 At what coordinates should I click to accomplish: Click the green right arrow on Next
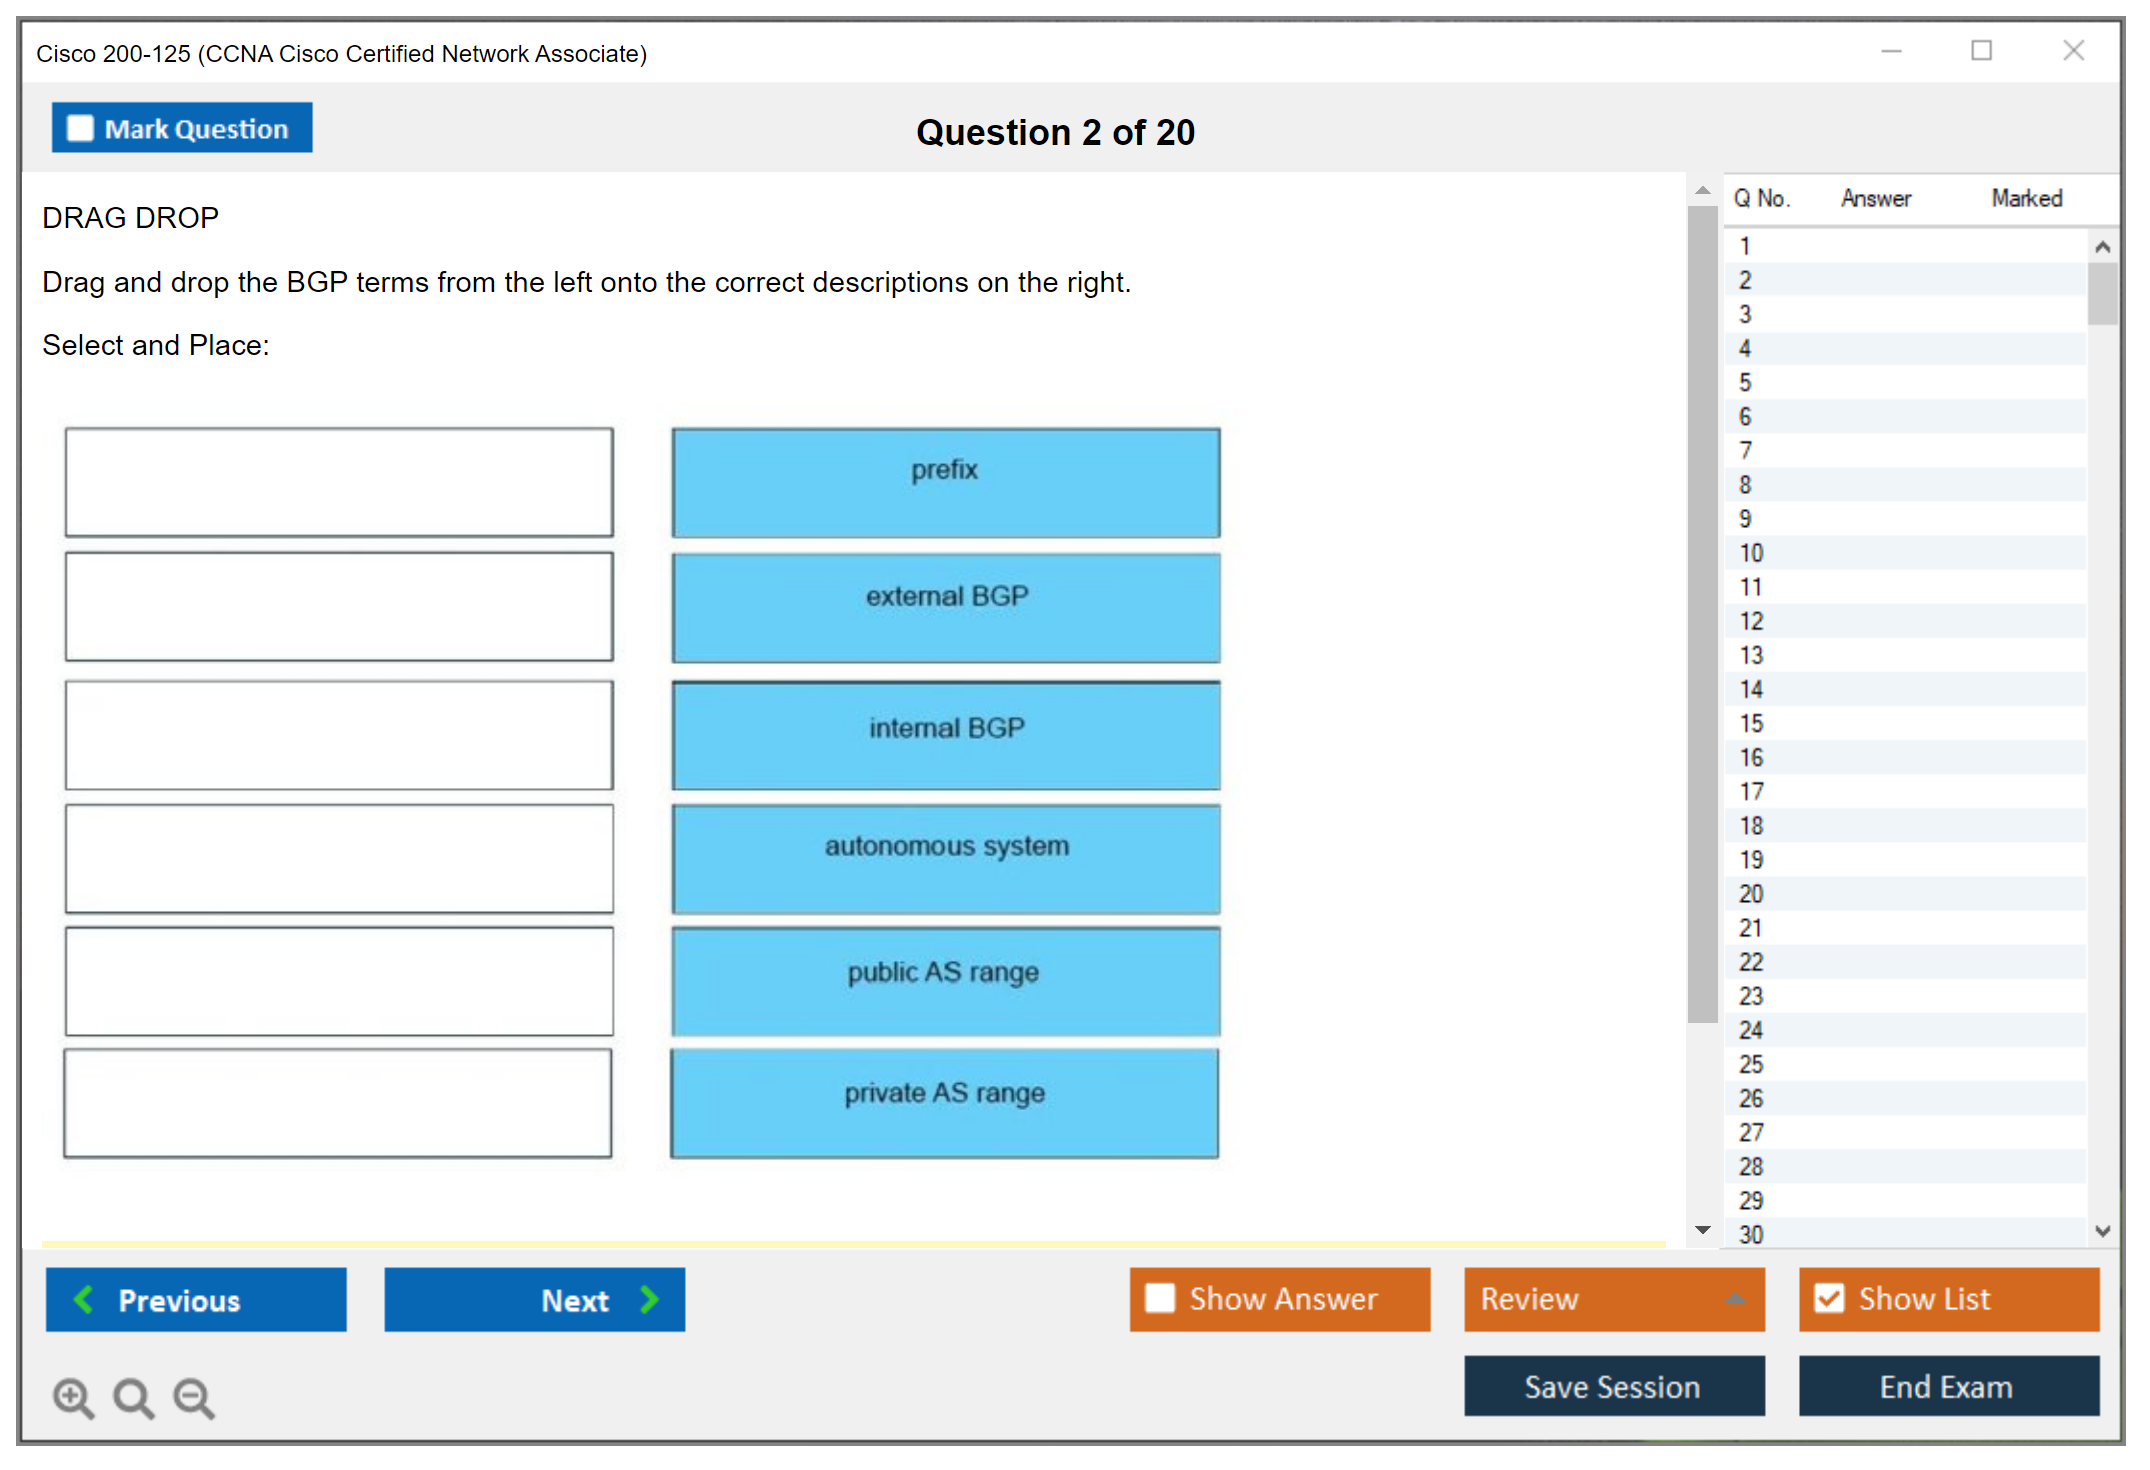click(650, 1299)
